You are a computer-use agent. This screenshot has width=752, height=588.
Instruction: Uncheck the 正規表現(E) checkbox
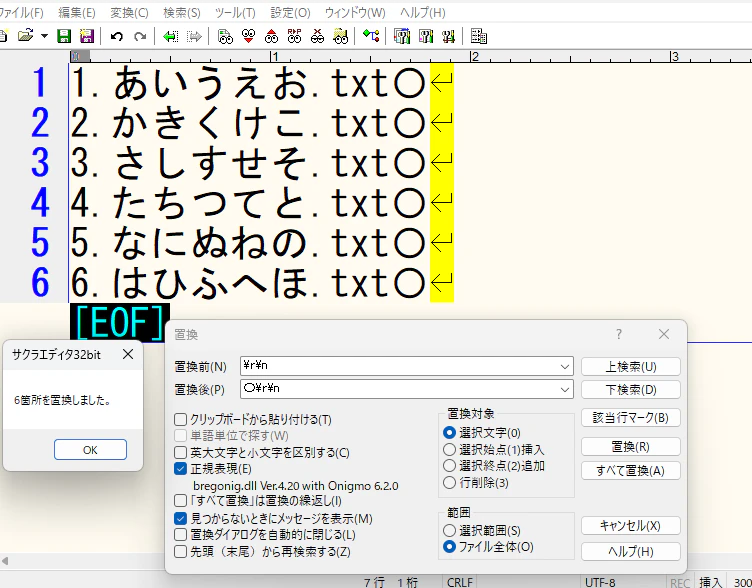[x=180, y=469]
